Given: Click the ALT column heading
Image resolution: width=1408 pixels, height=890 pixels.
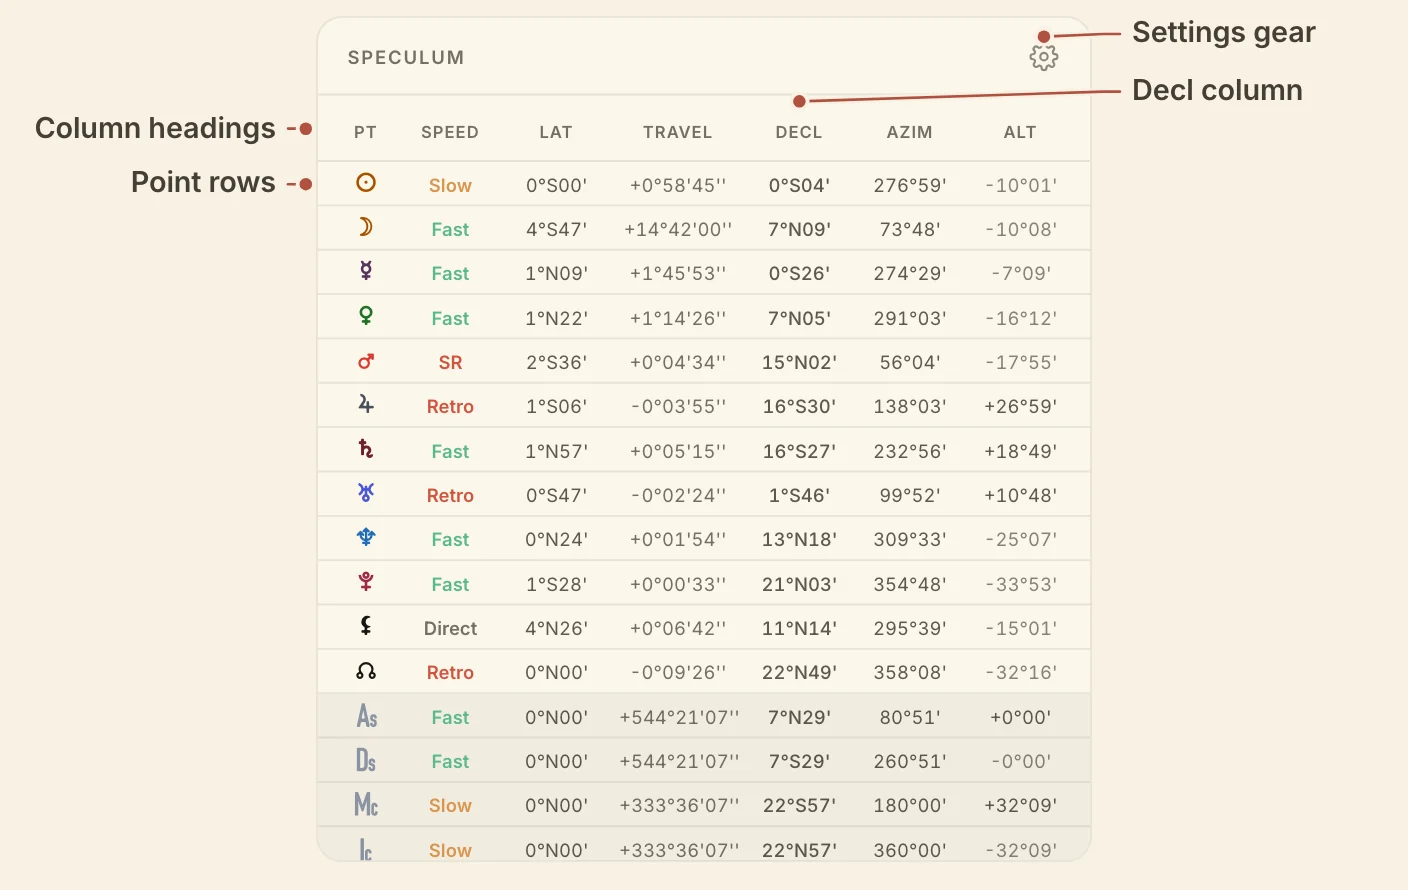Looking at the screenshot, I should pyautogui.click(x=1020, y=132).
